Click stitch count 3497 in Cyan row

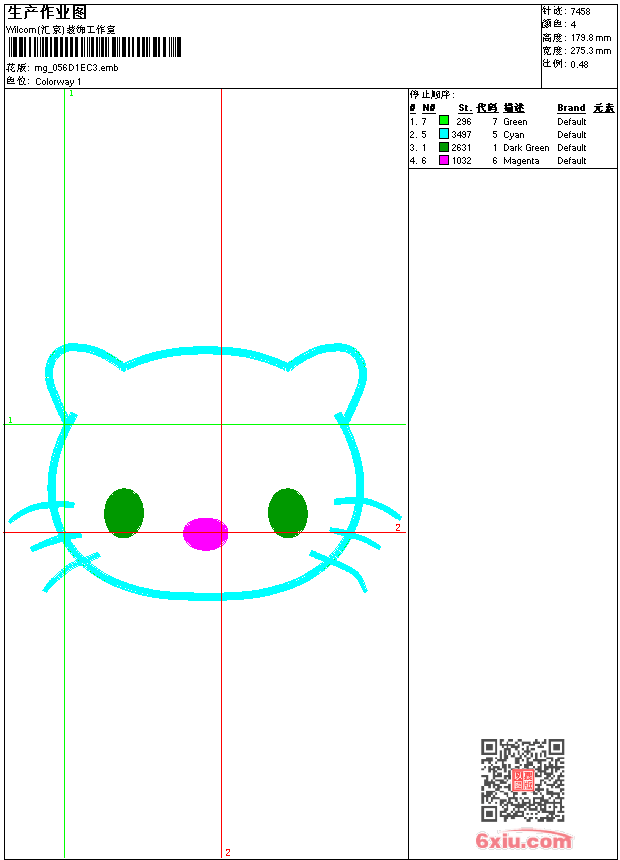coord(461,135)
